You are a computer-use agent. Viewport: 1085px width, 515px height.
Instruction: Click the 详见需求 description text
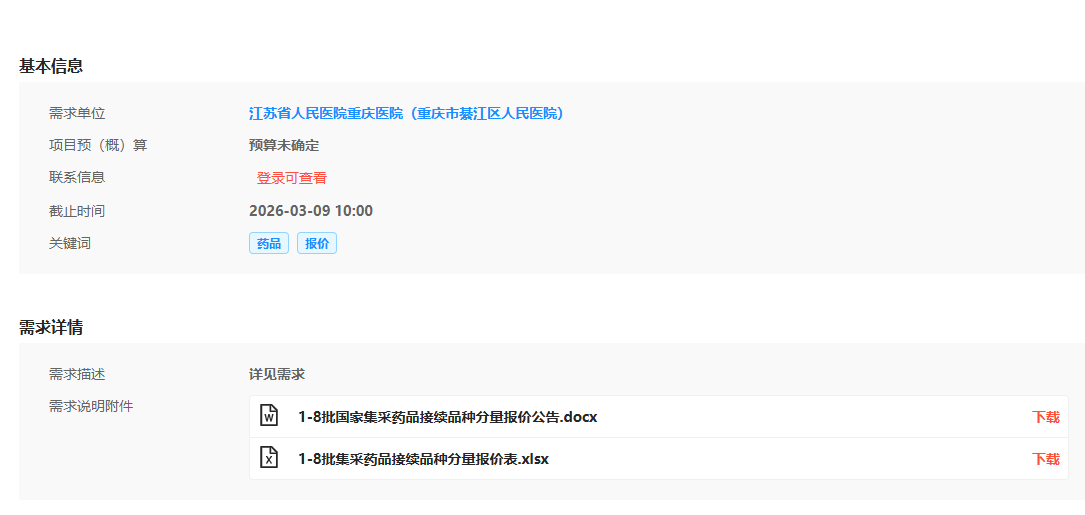(x=277, y=374)
